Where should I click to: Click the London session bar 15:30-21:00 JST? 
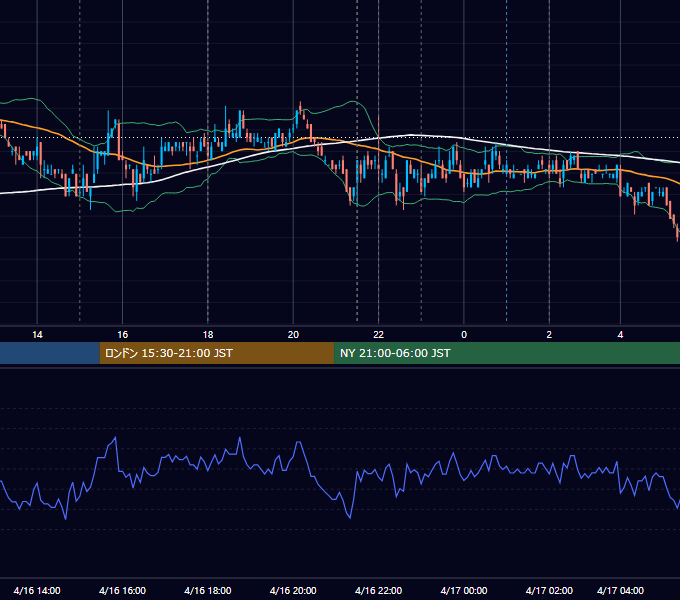[217, 353]
